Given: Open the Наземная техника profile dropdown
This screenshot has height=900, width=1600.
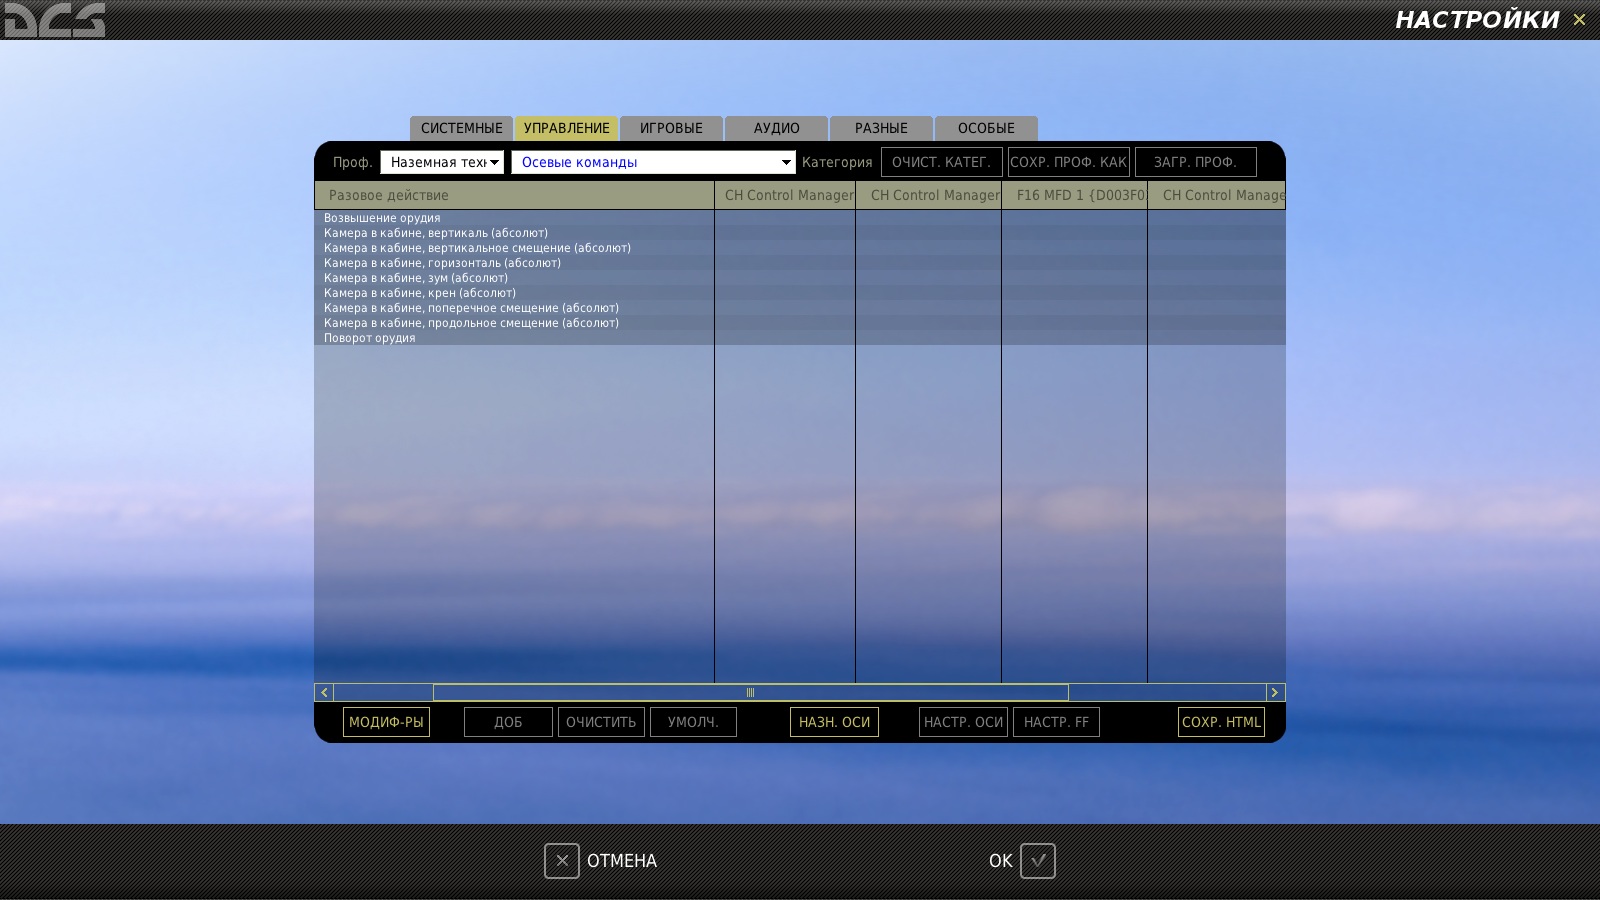Looking at the screenshot, I should pos(442,162).
